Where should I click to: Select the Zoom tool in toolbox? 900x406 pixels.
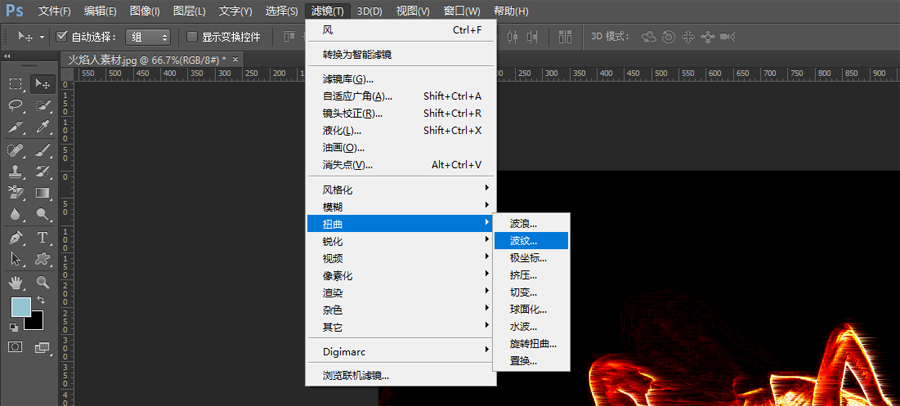[42, 281]
